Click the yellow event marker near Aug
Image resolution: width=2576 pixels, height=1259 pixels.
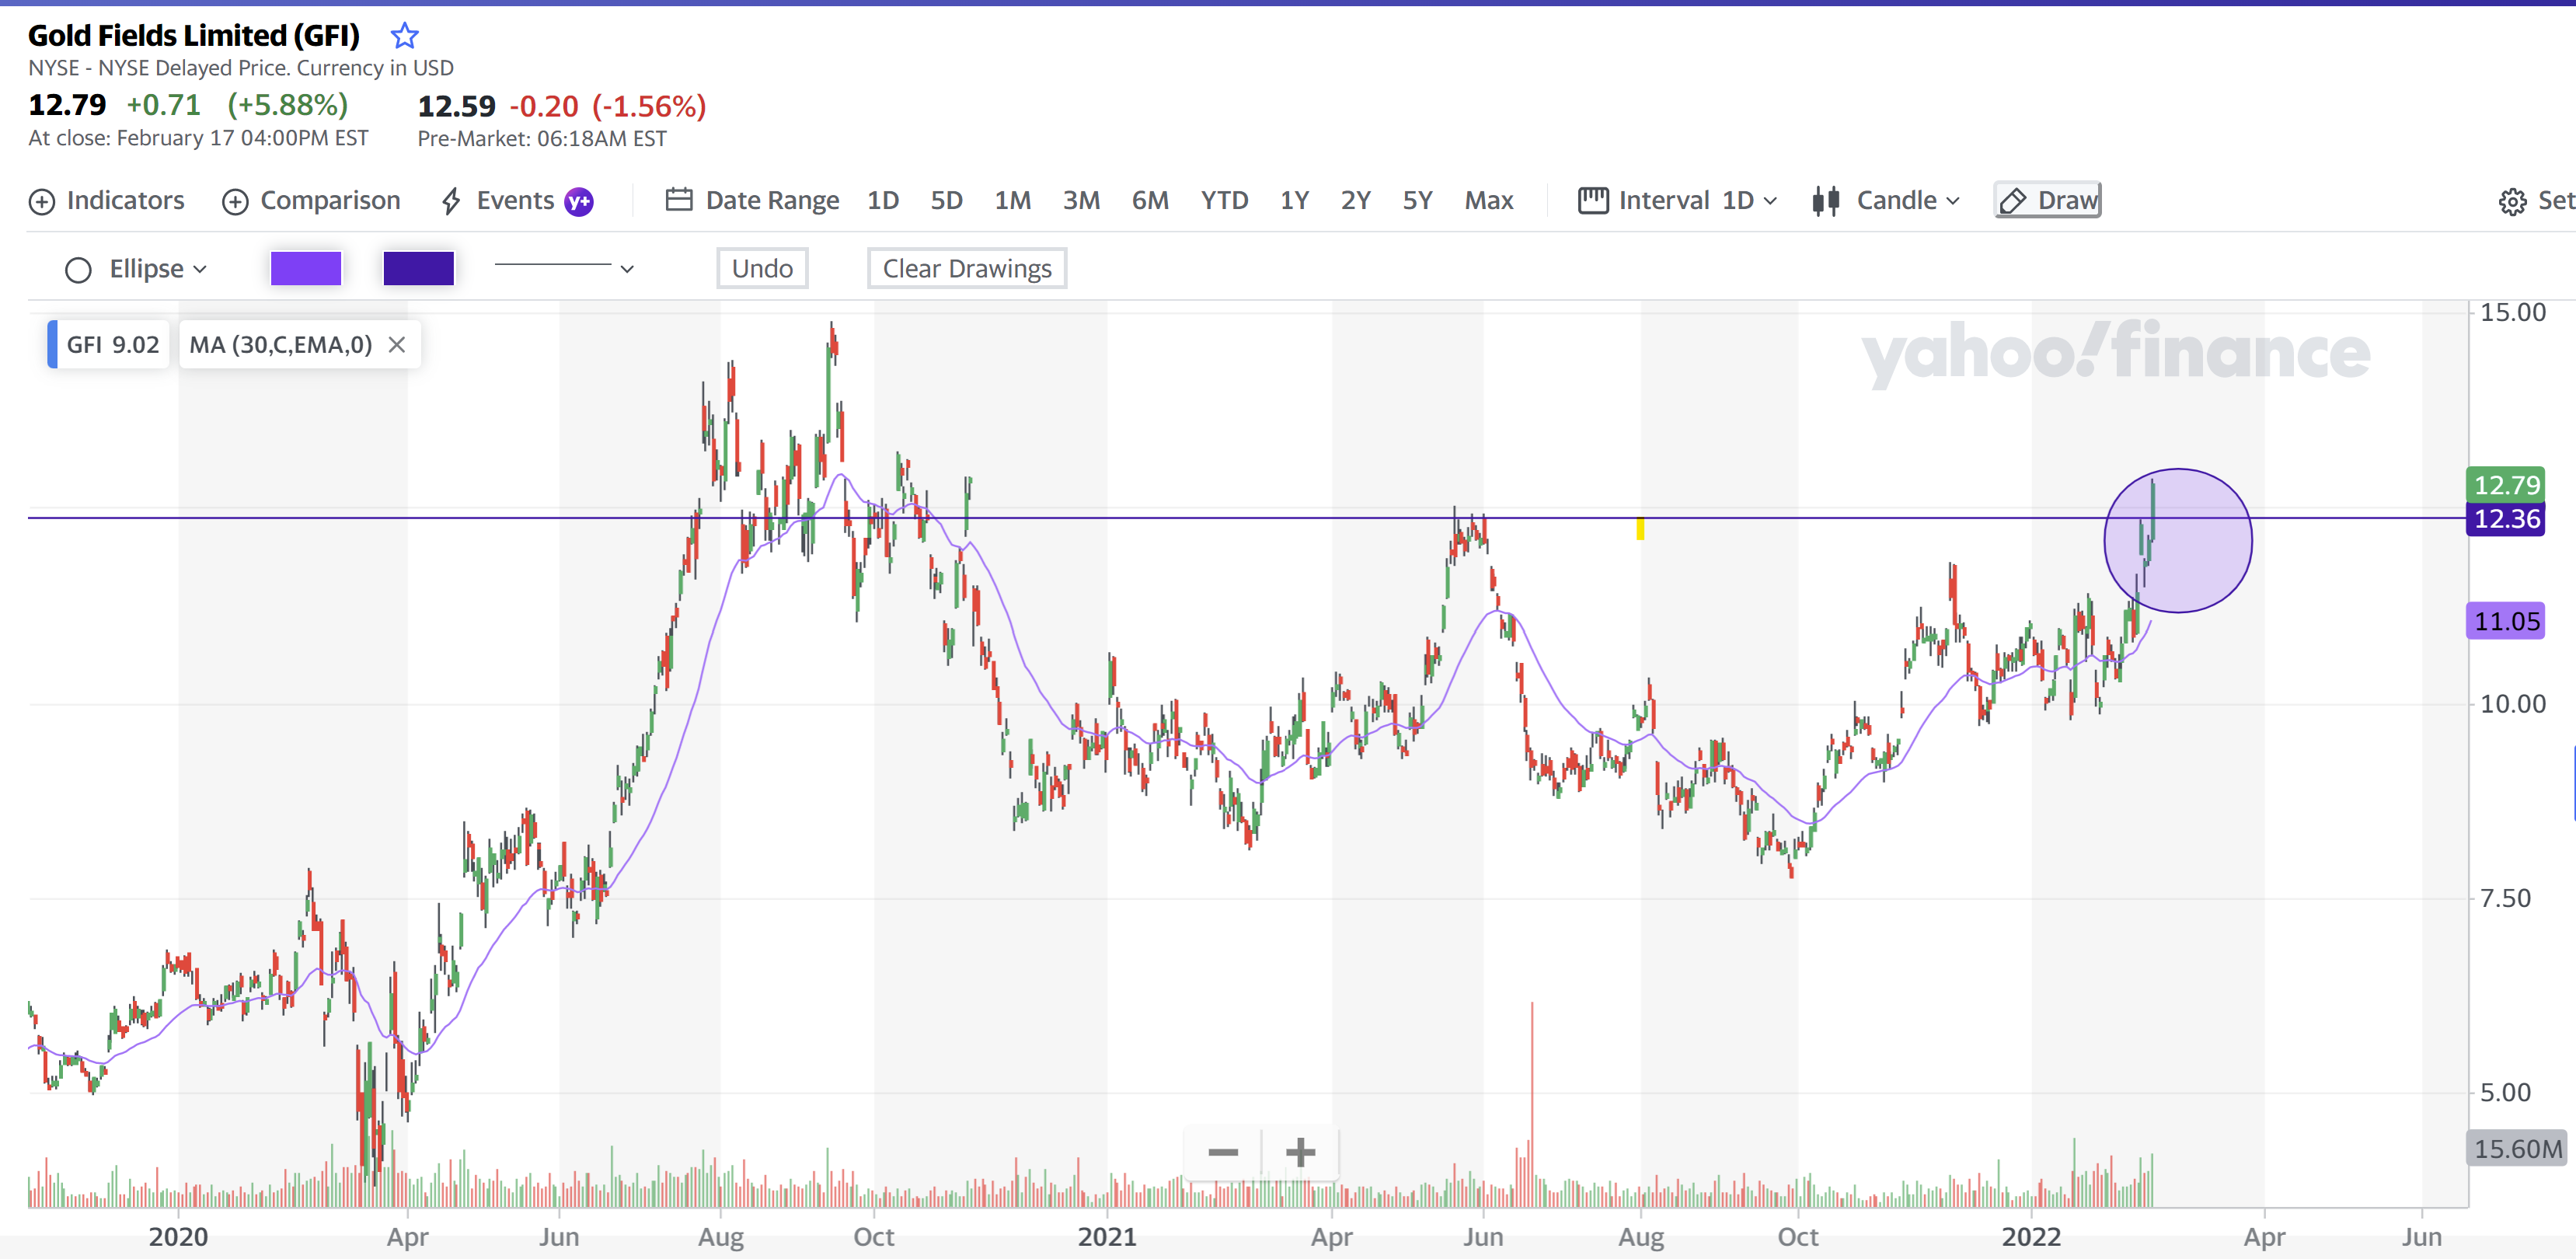click(x=1640, y=528)
